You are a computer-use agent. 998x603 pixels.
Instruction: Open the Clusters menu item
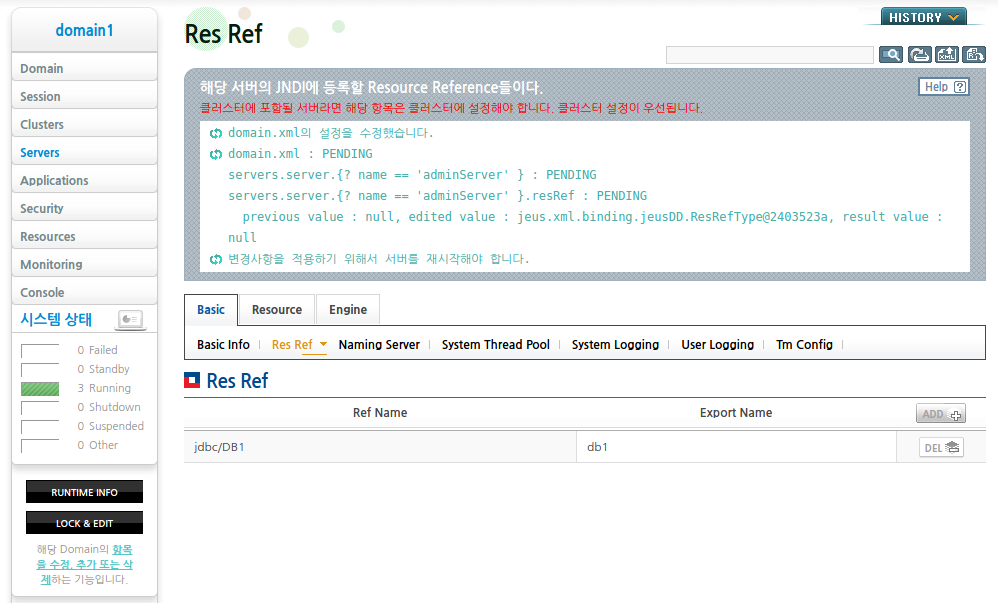click(85, 124)
